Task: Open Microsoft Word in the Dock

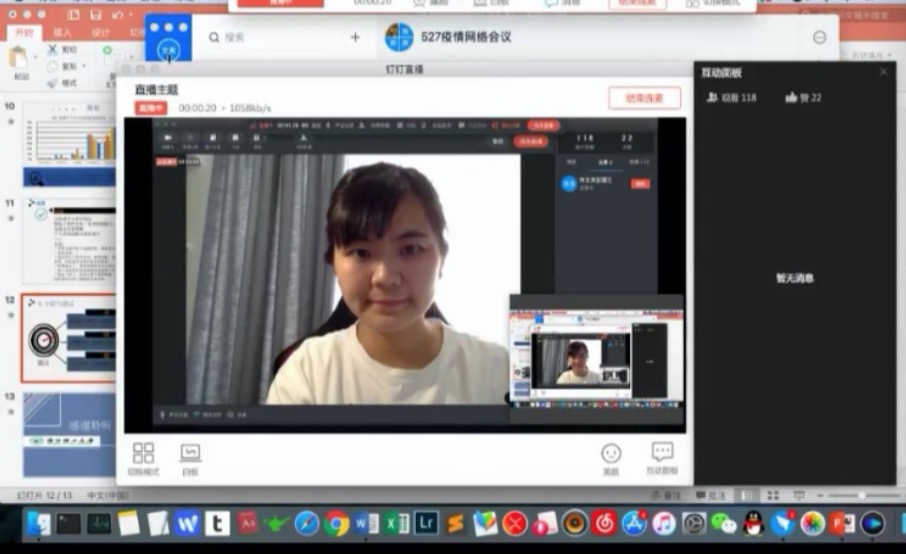Action: (x=366, y=524)
